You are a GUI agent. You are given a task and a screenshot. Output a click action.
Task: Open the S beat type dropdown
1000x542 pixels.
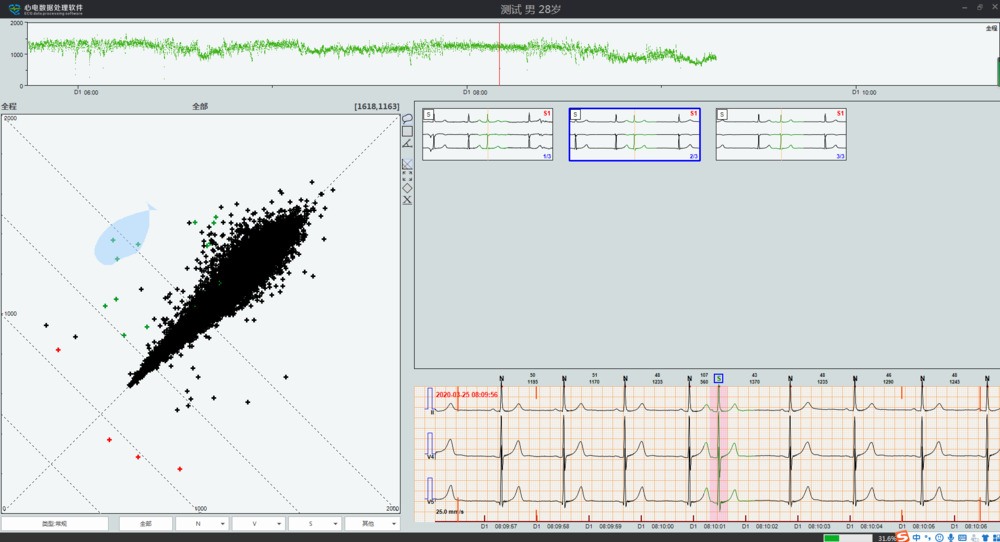coord(315,523)
